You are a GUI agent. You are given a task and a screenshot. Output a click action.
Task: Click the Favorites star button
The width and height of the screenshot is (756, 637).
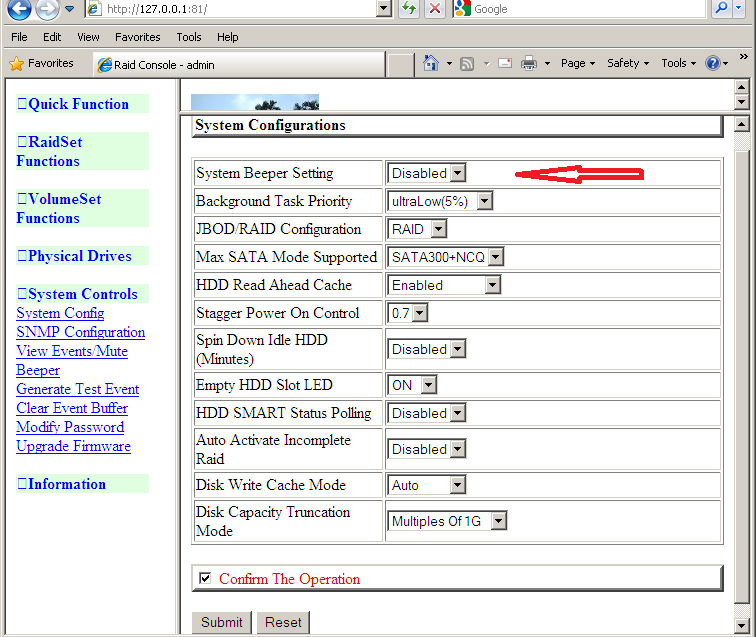[x=42, y=63]
